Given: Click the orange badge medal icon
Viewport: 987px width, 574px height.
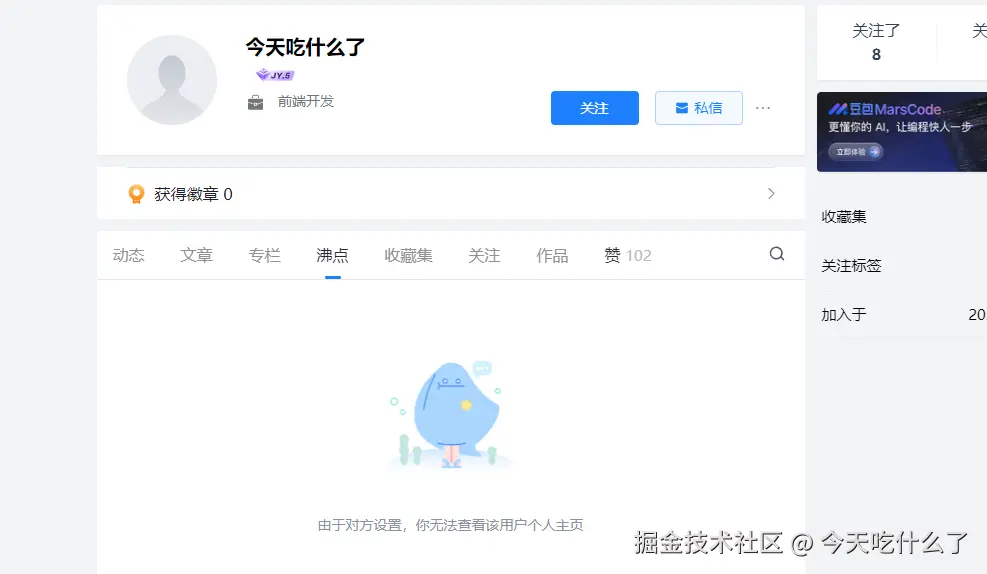Looking at the screenshot, I should 136,194.
